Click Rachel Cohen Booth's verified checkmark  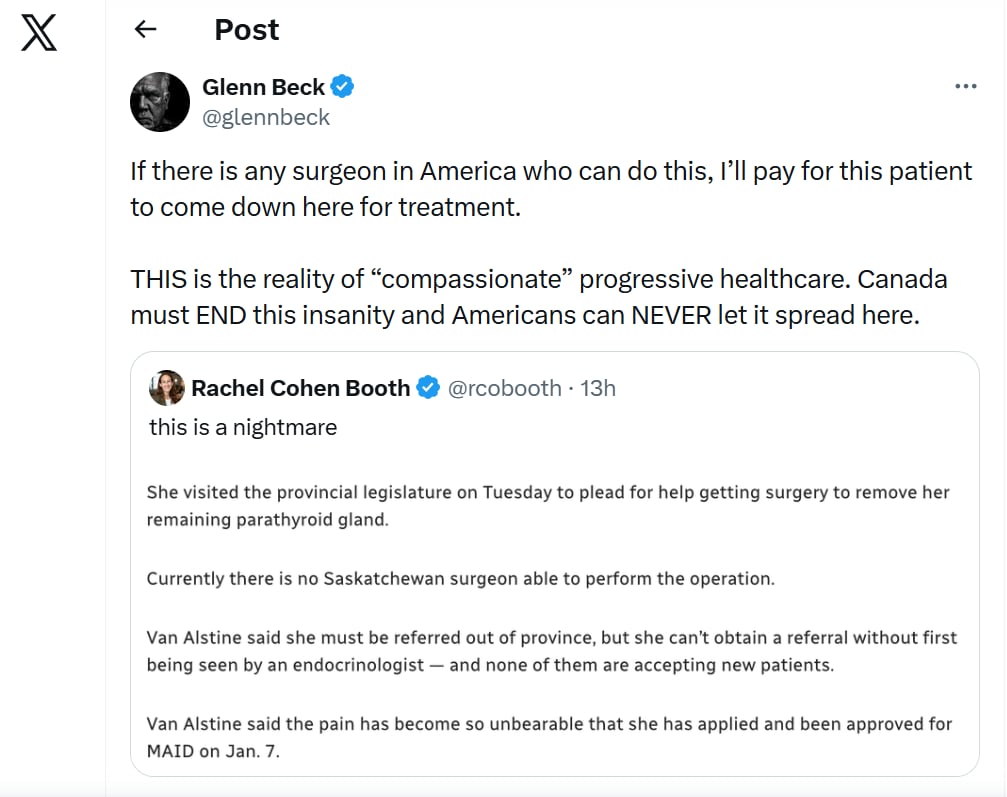click(428, 387)
